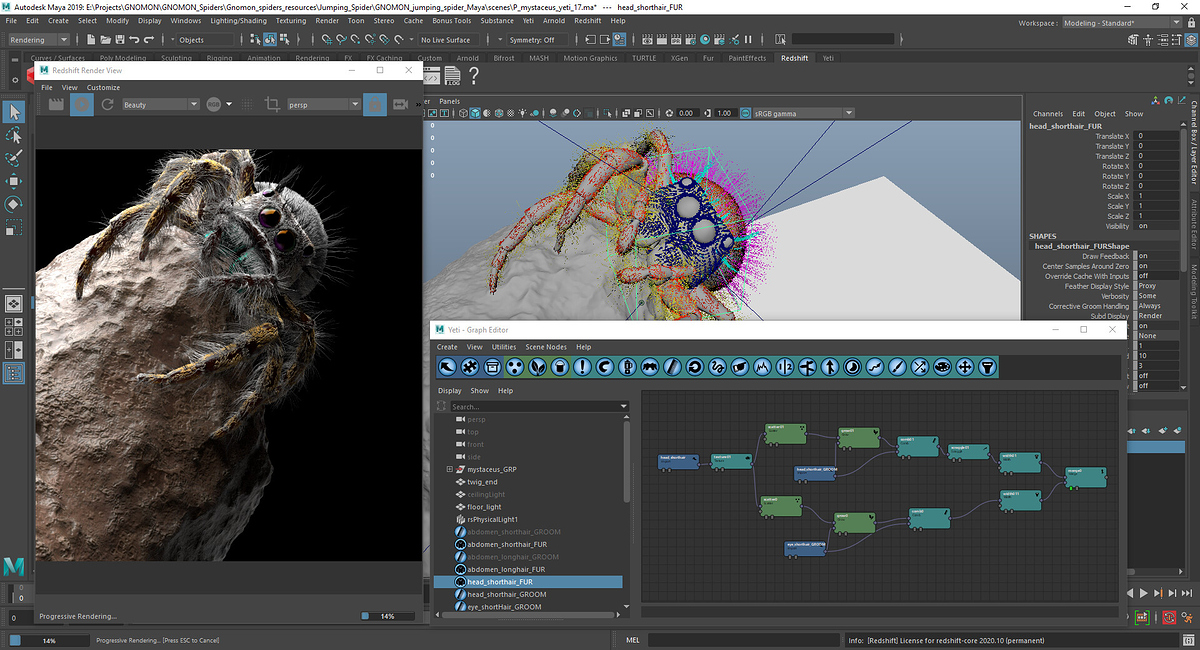
Task: Expand the mystaceus_GRP node in the Yeti outliner
Action: (450, 469)
